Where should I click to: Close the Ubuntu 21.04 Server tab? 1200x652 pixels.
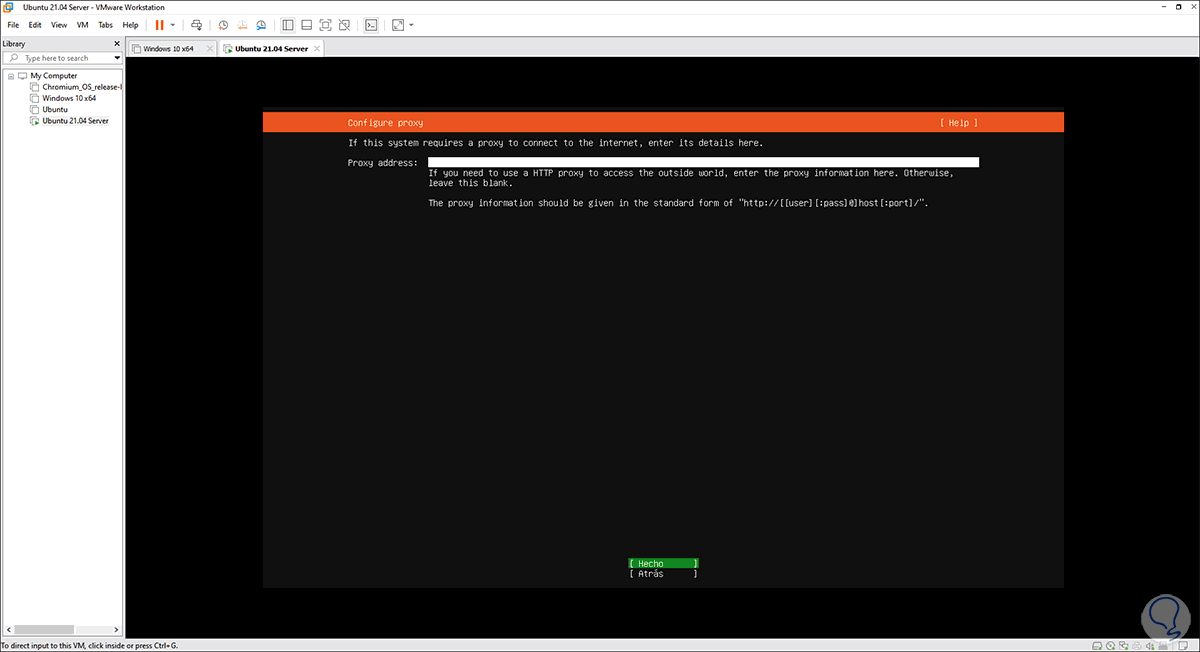(316, 48)
